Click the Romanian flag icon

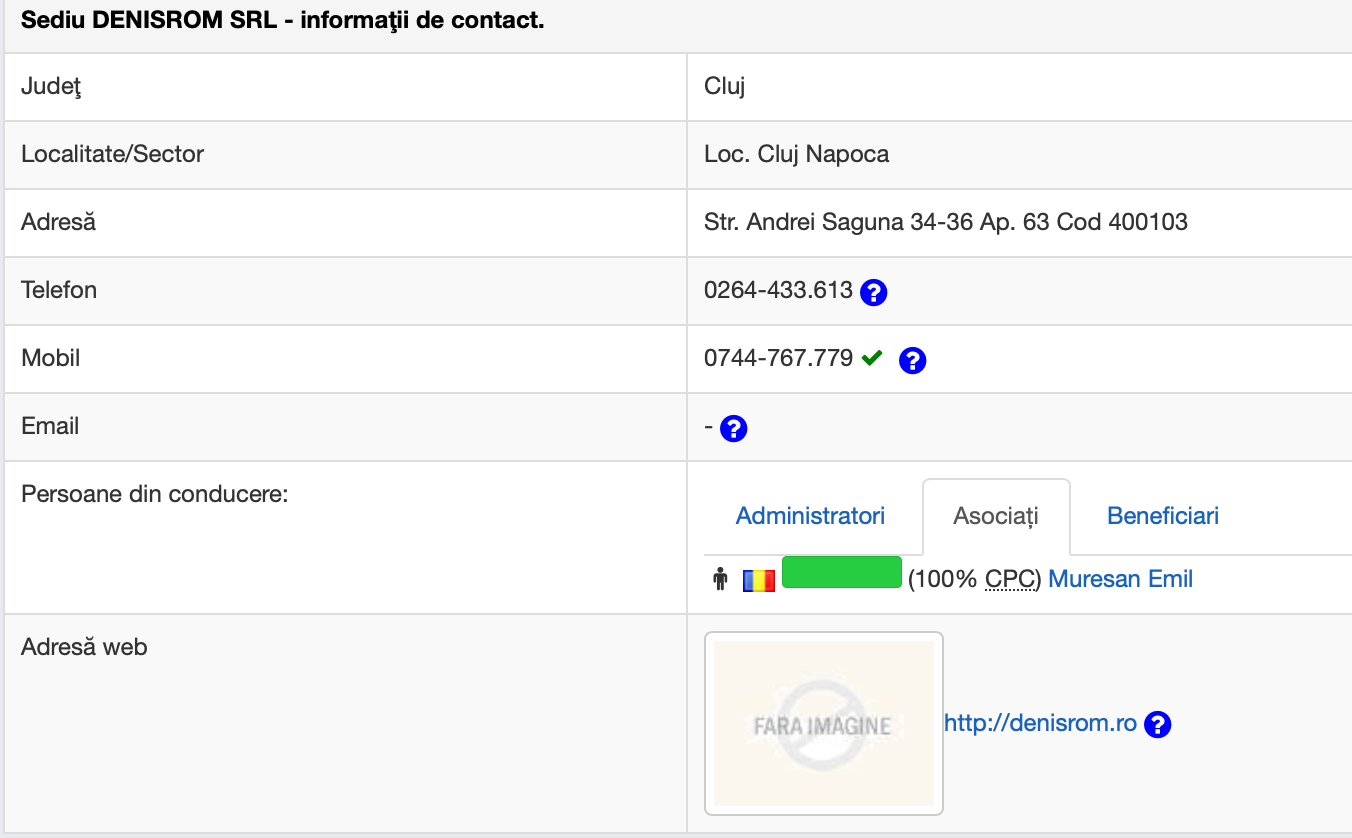point(759,580)
